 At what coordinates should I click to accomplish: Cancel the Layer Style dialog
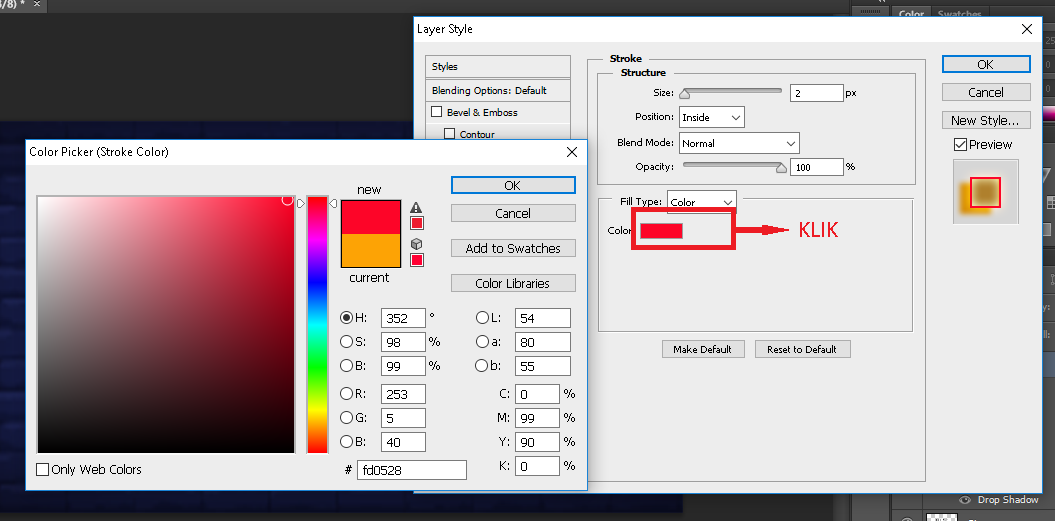pyautogui.click(x=986, y=92)
